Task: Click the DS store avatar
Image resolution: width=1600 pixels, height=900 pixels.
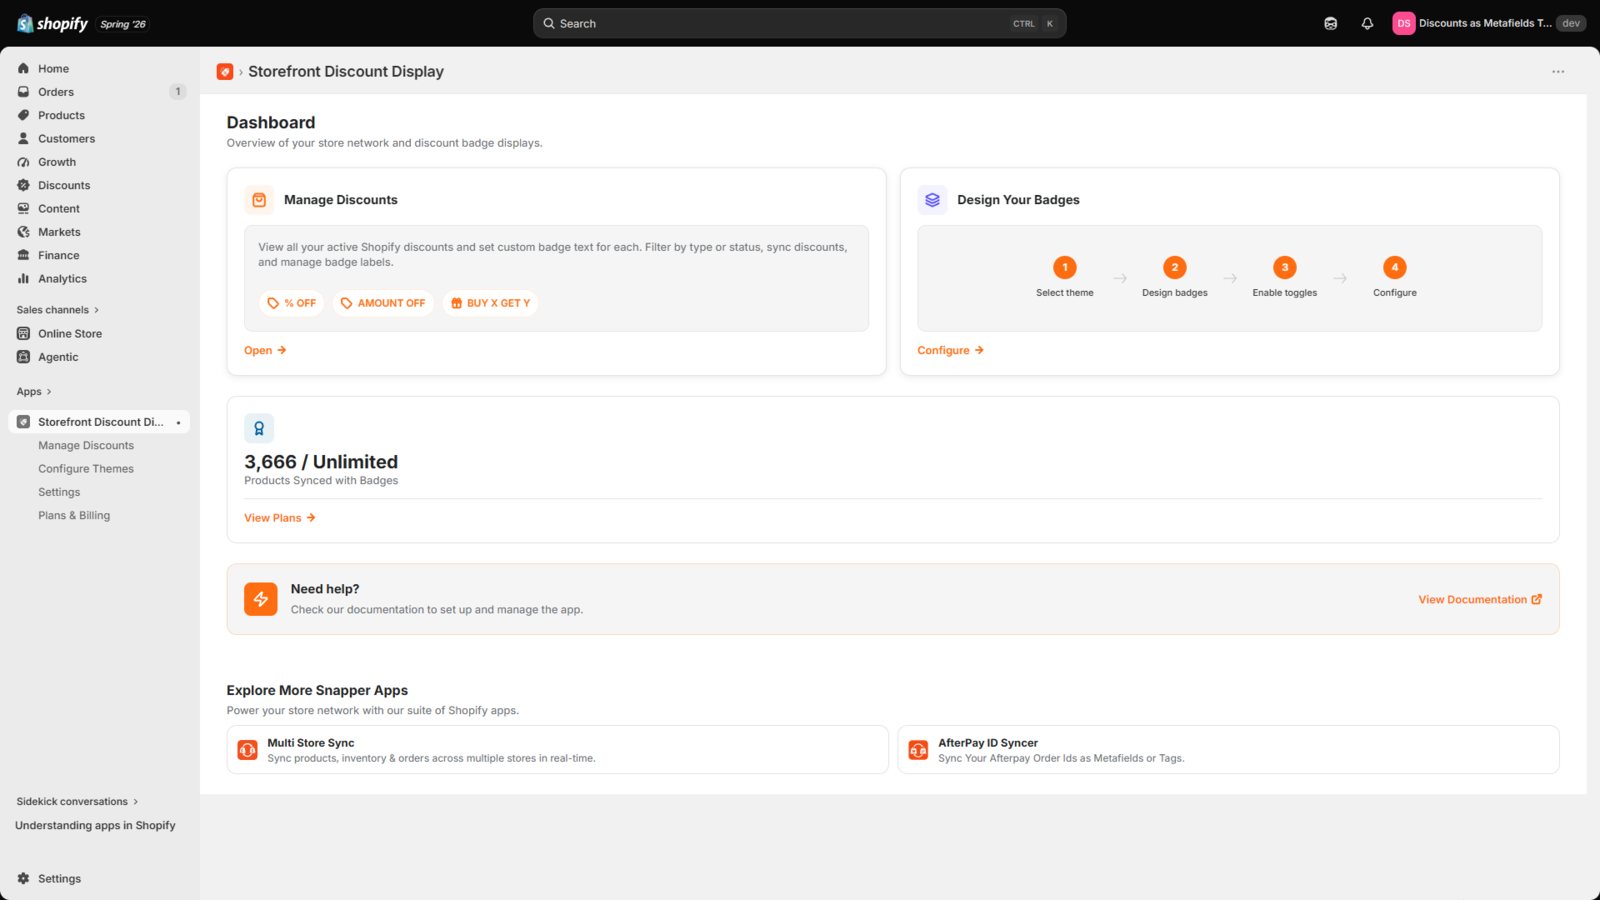Action: [1404, 23]
